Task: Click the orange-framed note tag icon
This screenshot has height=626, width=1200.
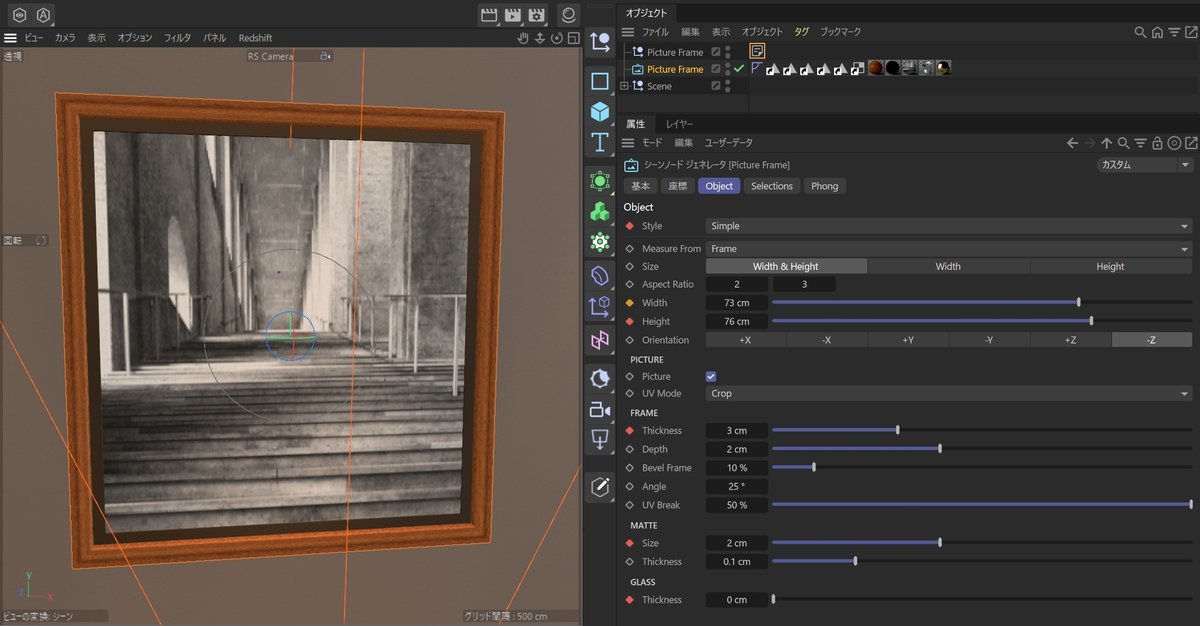Action: pyautogui.click(x=758, y=51)
